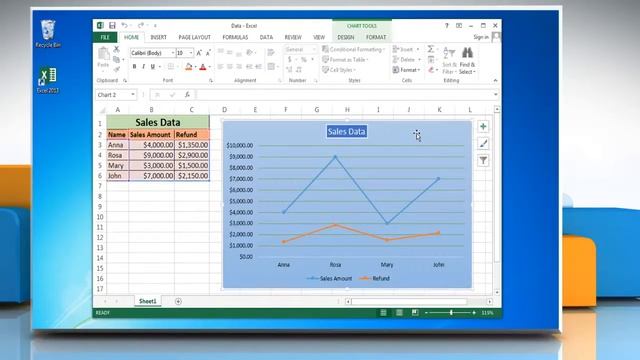Click in the formula bar input
Viewport: 640px width, 360px height.
344,95
